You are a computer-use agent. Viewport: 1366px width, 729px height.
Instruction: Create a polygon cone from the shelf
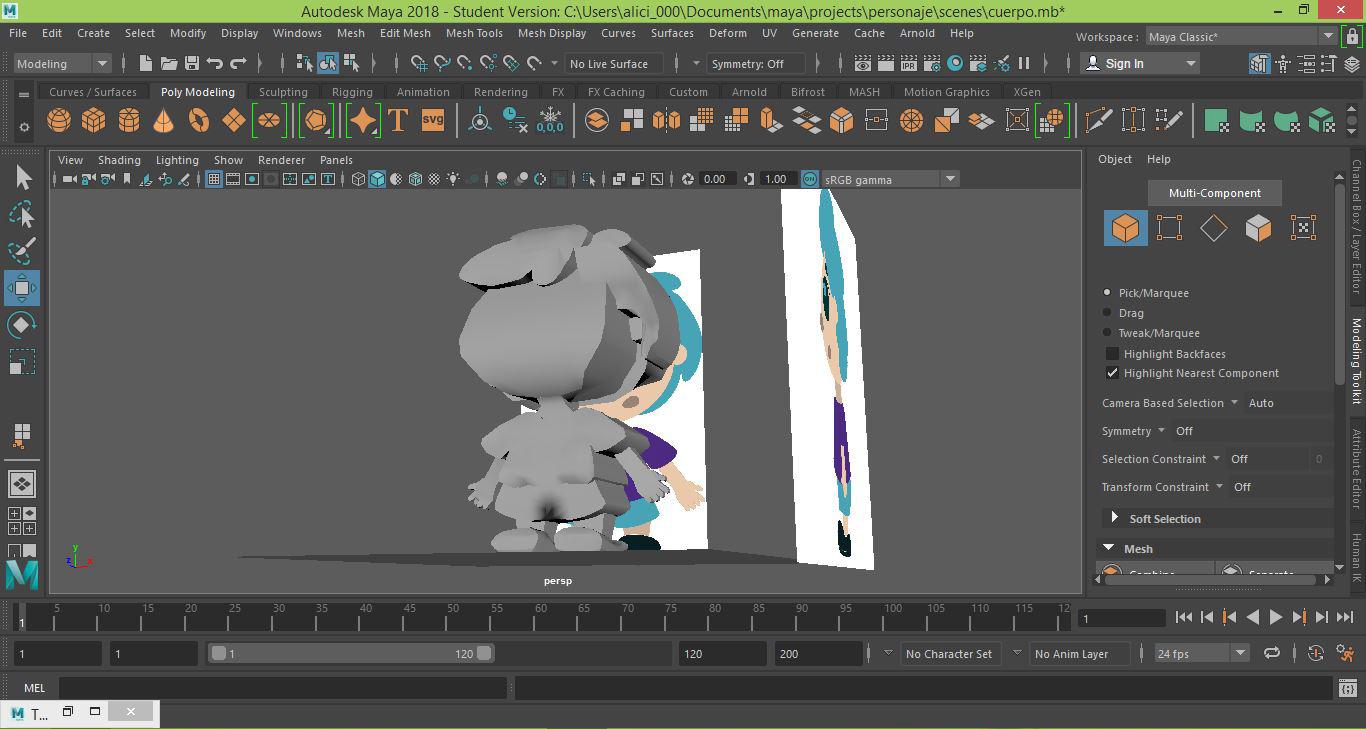coord(163,121)
